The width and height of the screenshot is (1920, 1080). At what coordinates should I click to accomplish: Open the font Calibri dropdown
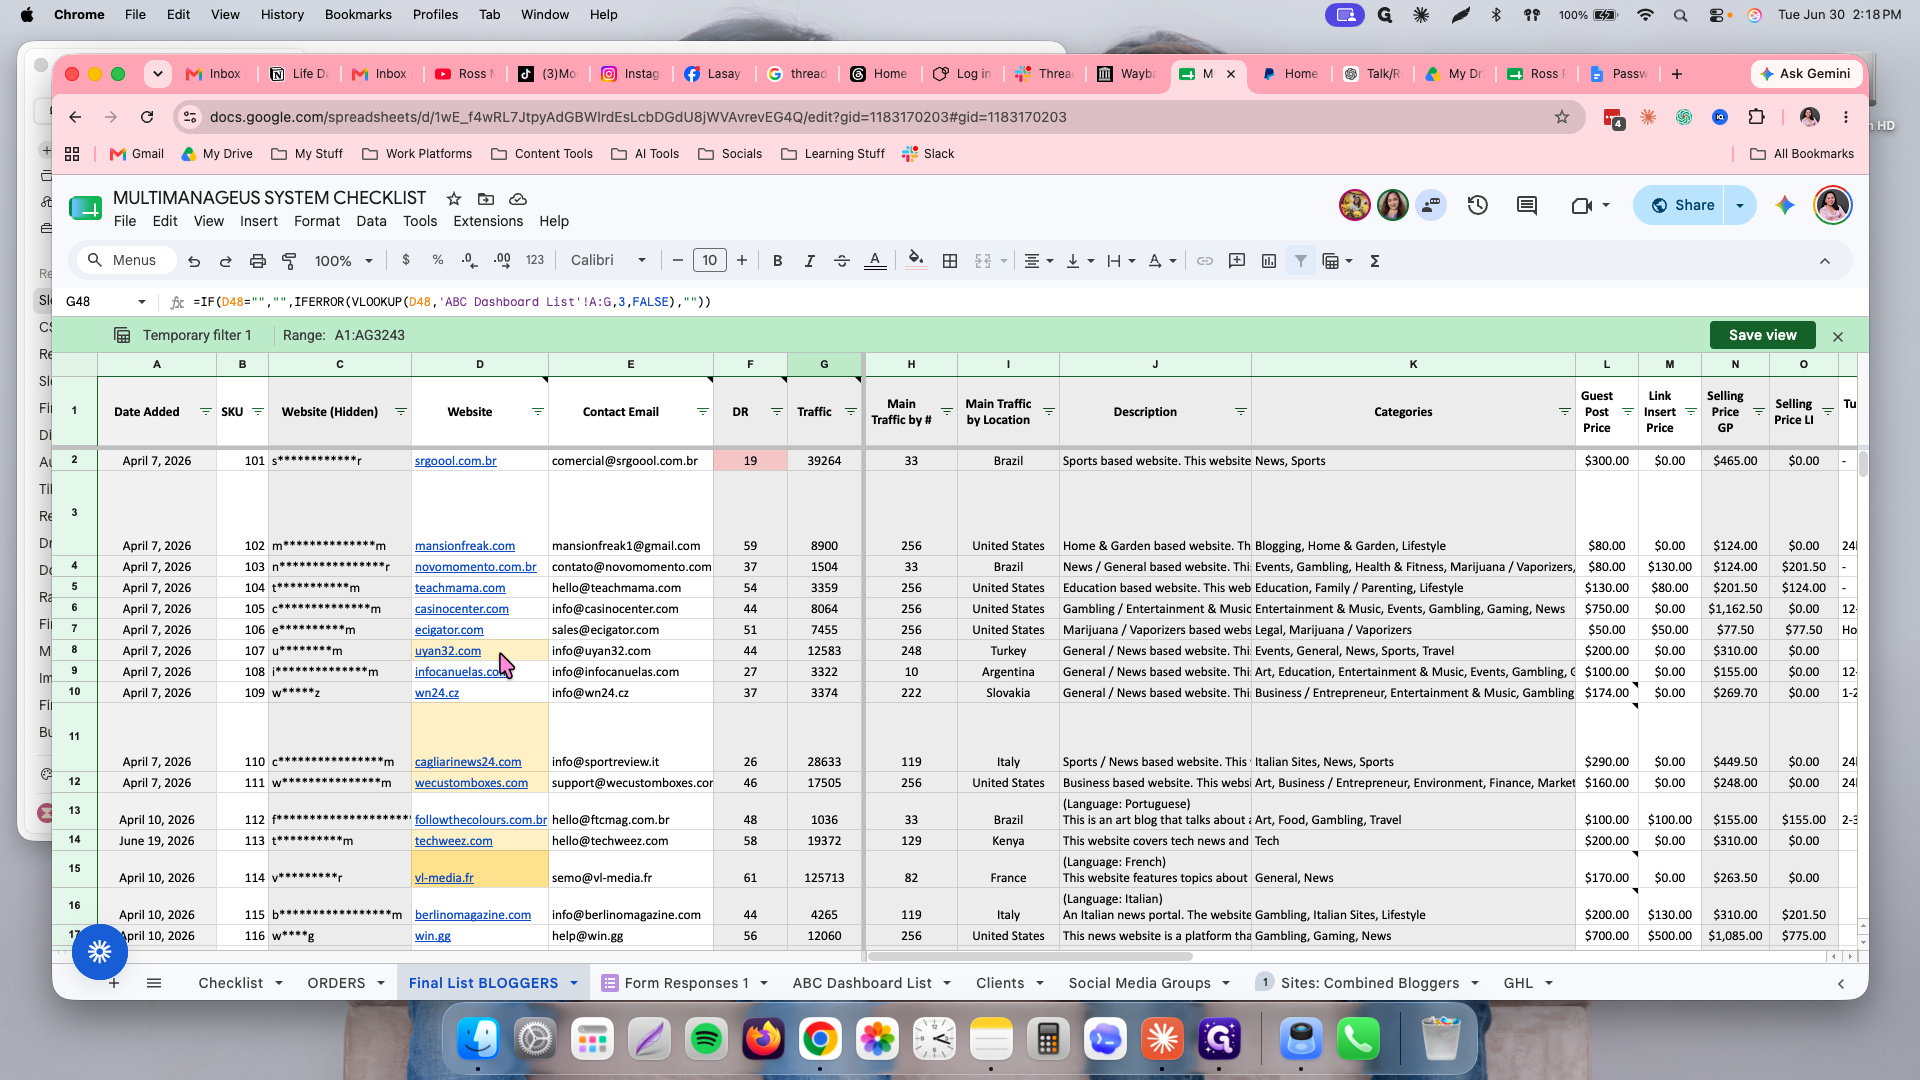click(608, 261)
